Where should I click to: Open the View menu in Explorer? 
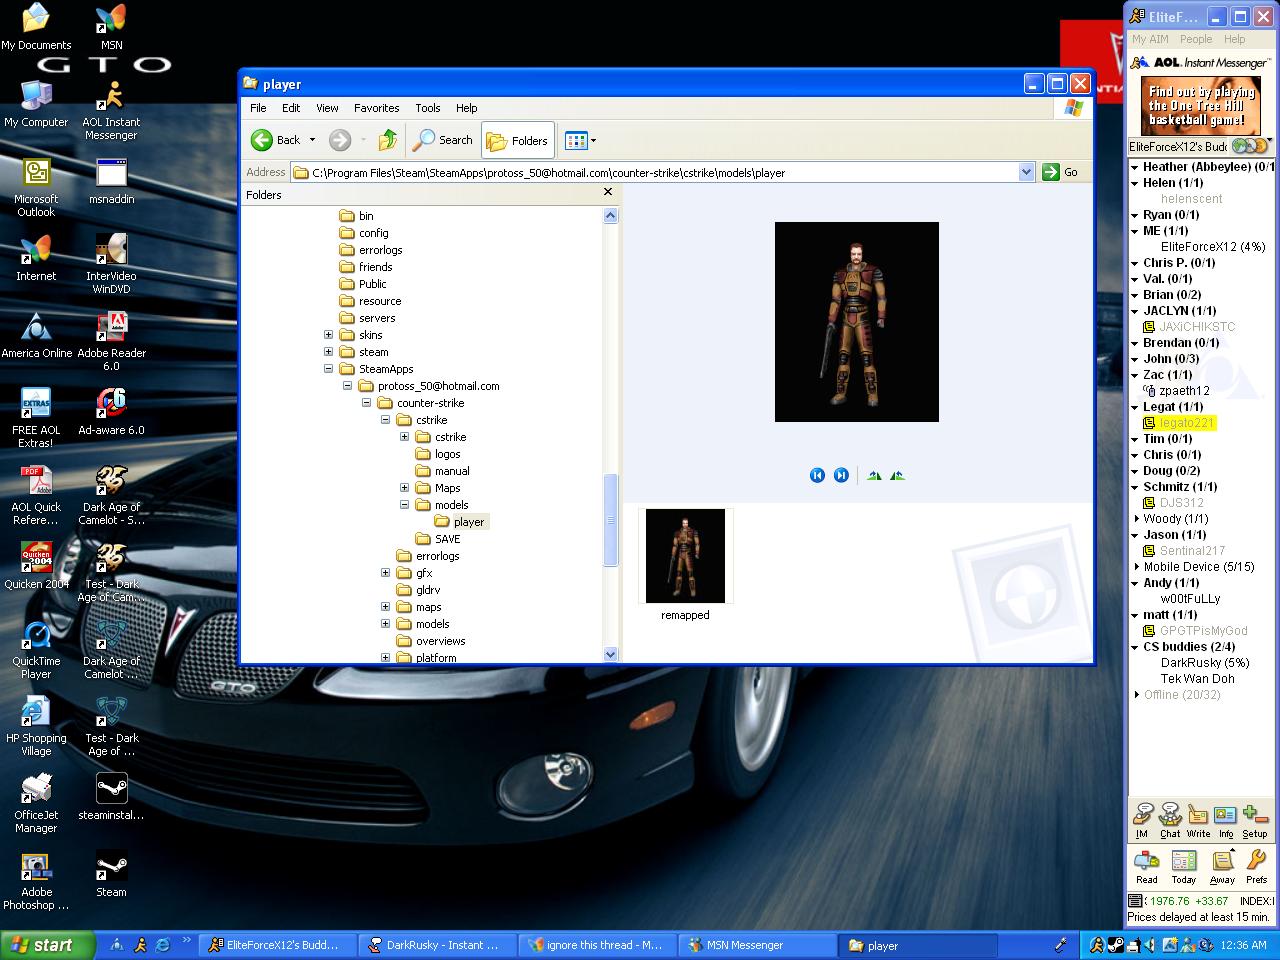327,108
